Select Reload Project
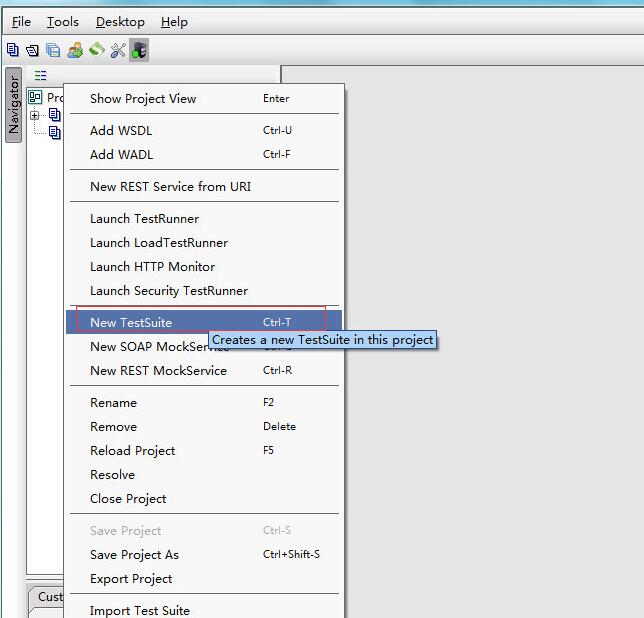 tap(204, 450)
